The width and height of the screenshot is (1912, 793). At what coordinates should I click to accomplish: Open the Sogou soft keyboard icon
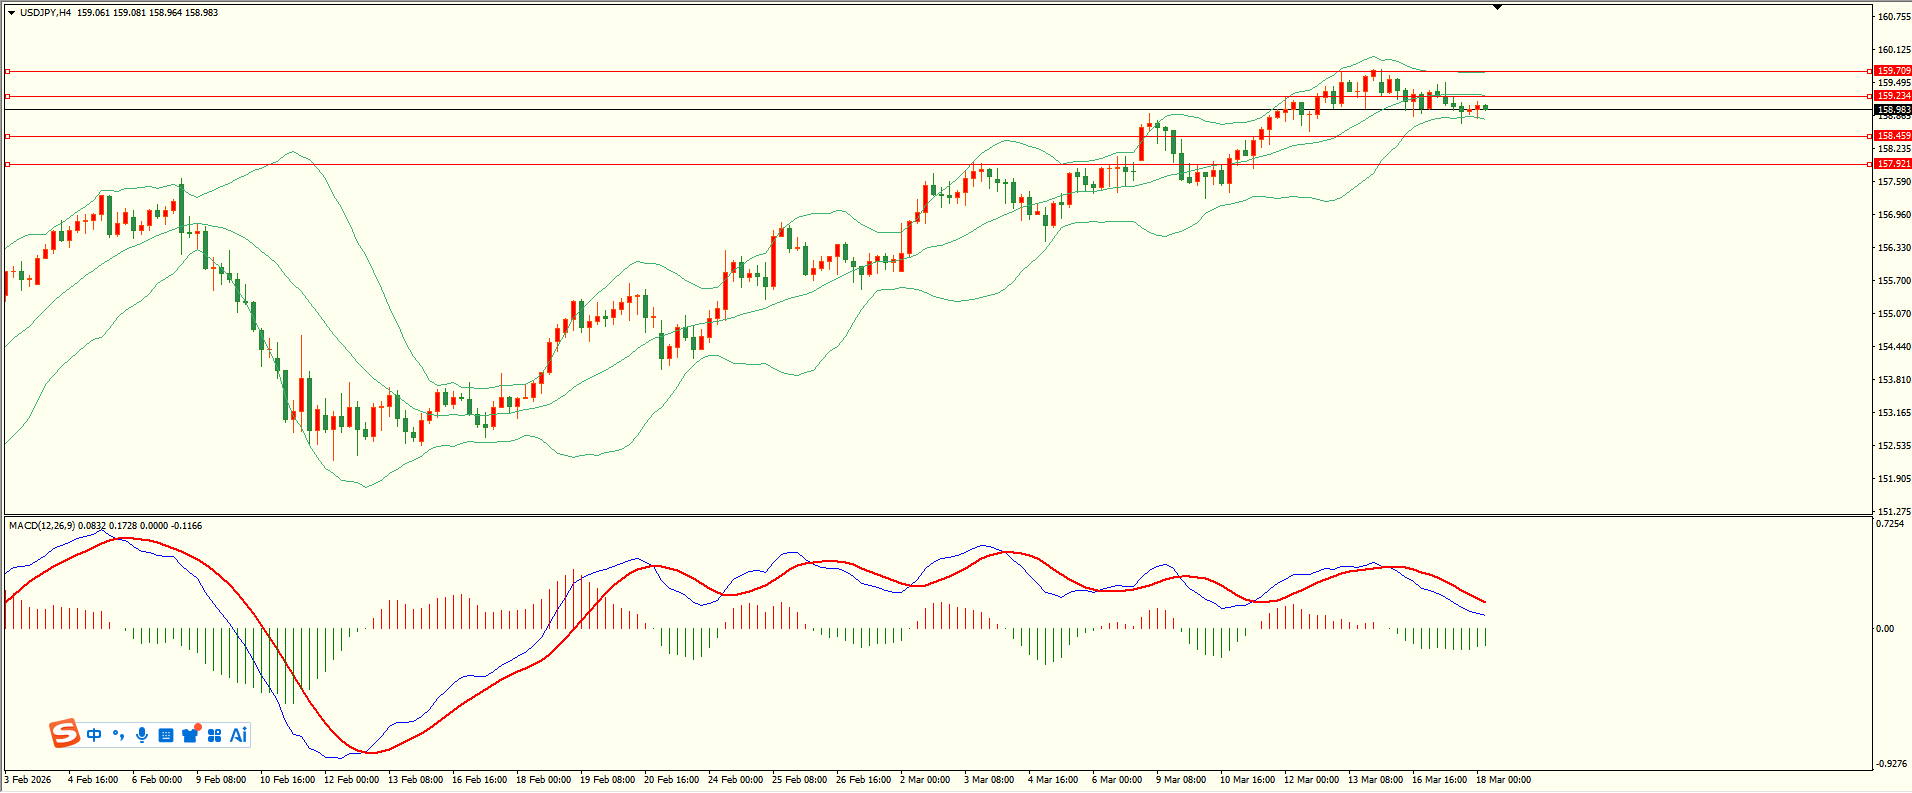166,735
